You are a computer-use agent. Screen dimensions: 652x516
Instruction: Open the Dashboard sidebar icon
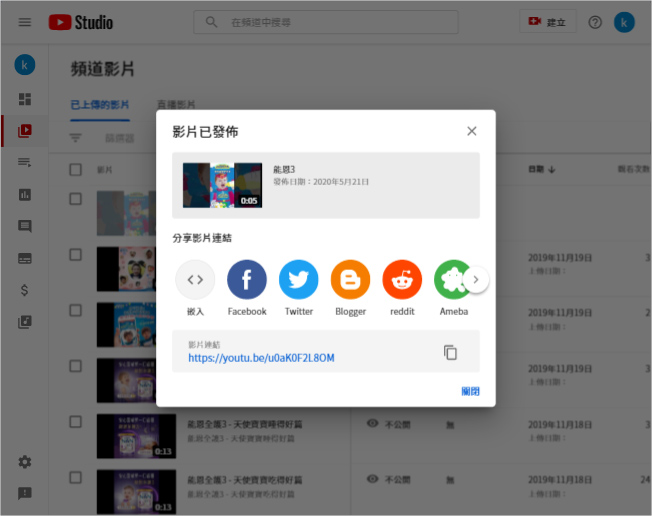tap(25, 99)
